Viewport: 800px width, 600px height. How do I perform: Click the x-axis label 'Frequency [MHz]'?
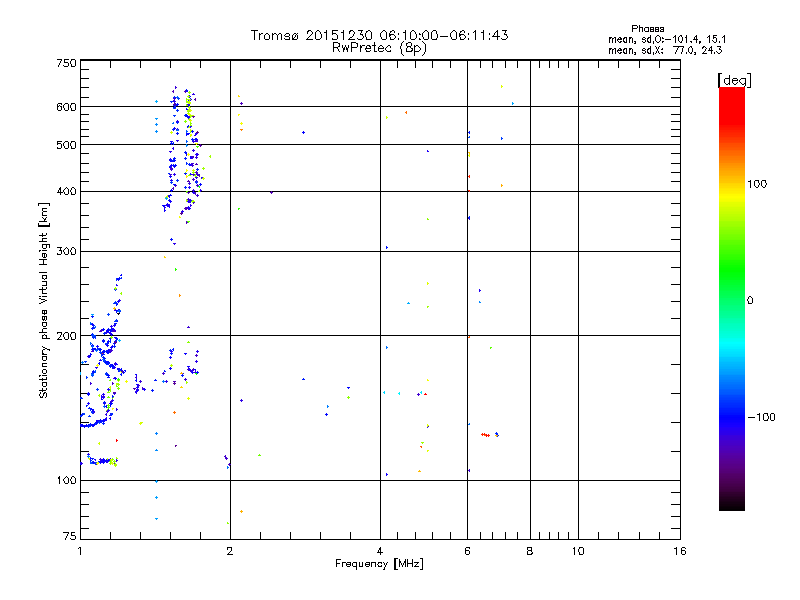379,564
